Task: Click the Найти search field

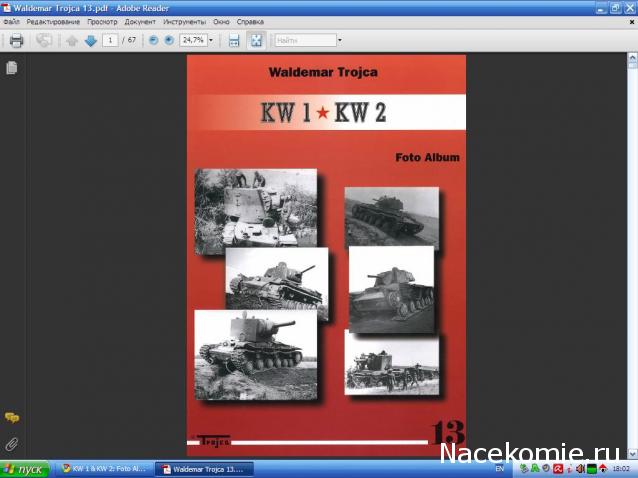Action: (306, 40)
